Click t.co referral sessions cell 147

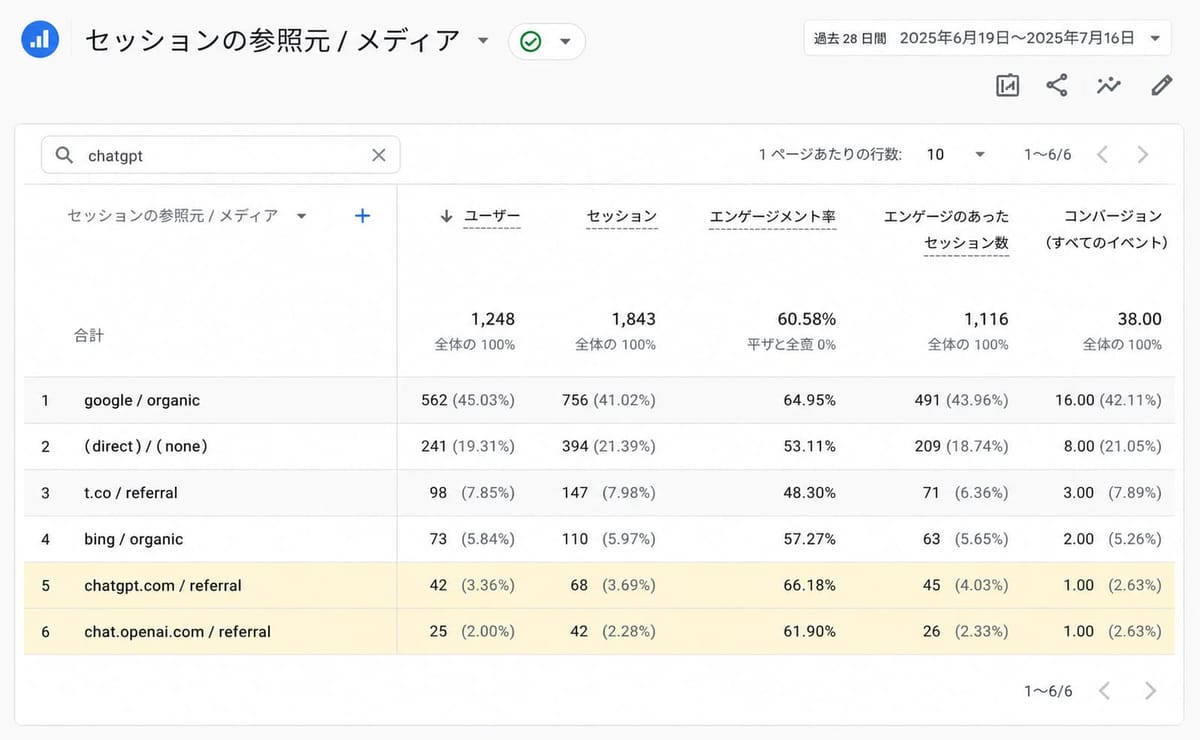click(x=609, y=493)
